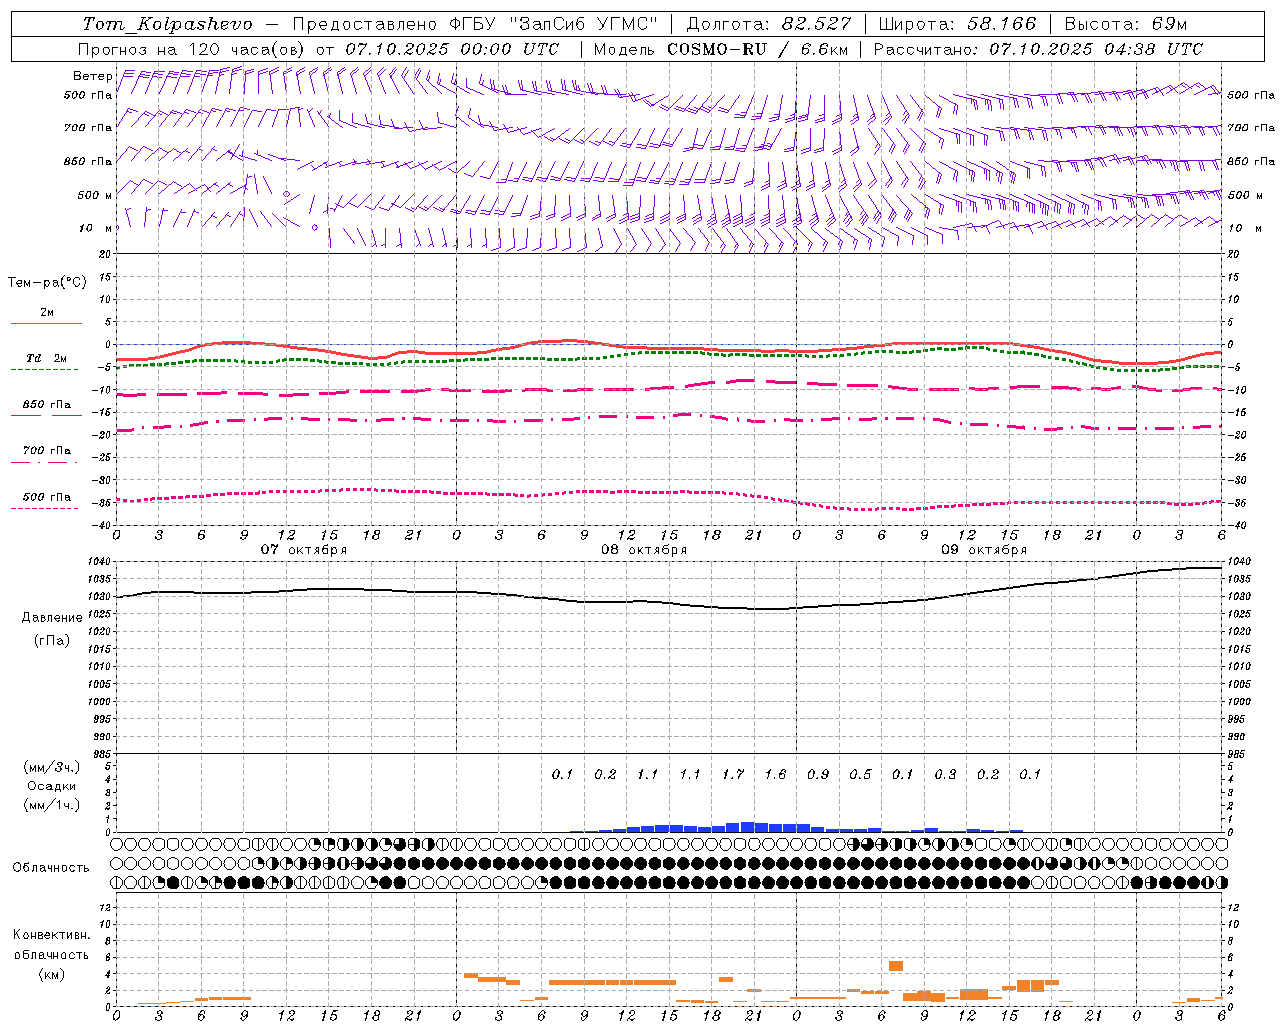Click the '700 гПа' temperature legend entry

pyautogui.click(x=46, y=451)
